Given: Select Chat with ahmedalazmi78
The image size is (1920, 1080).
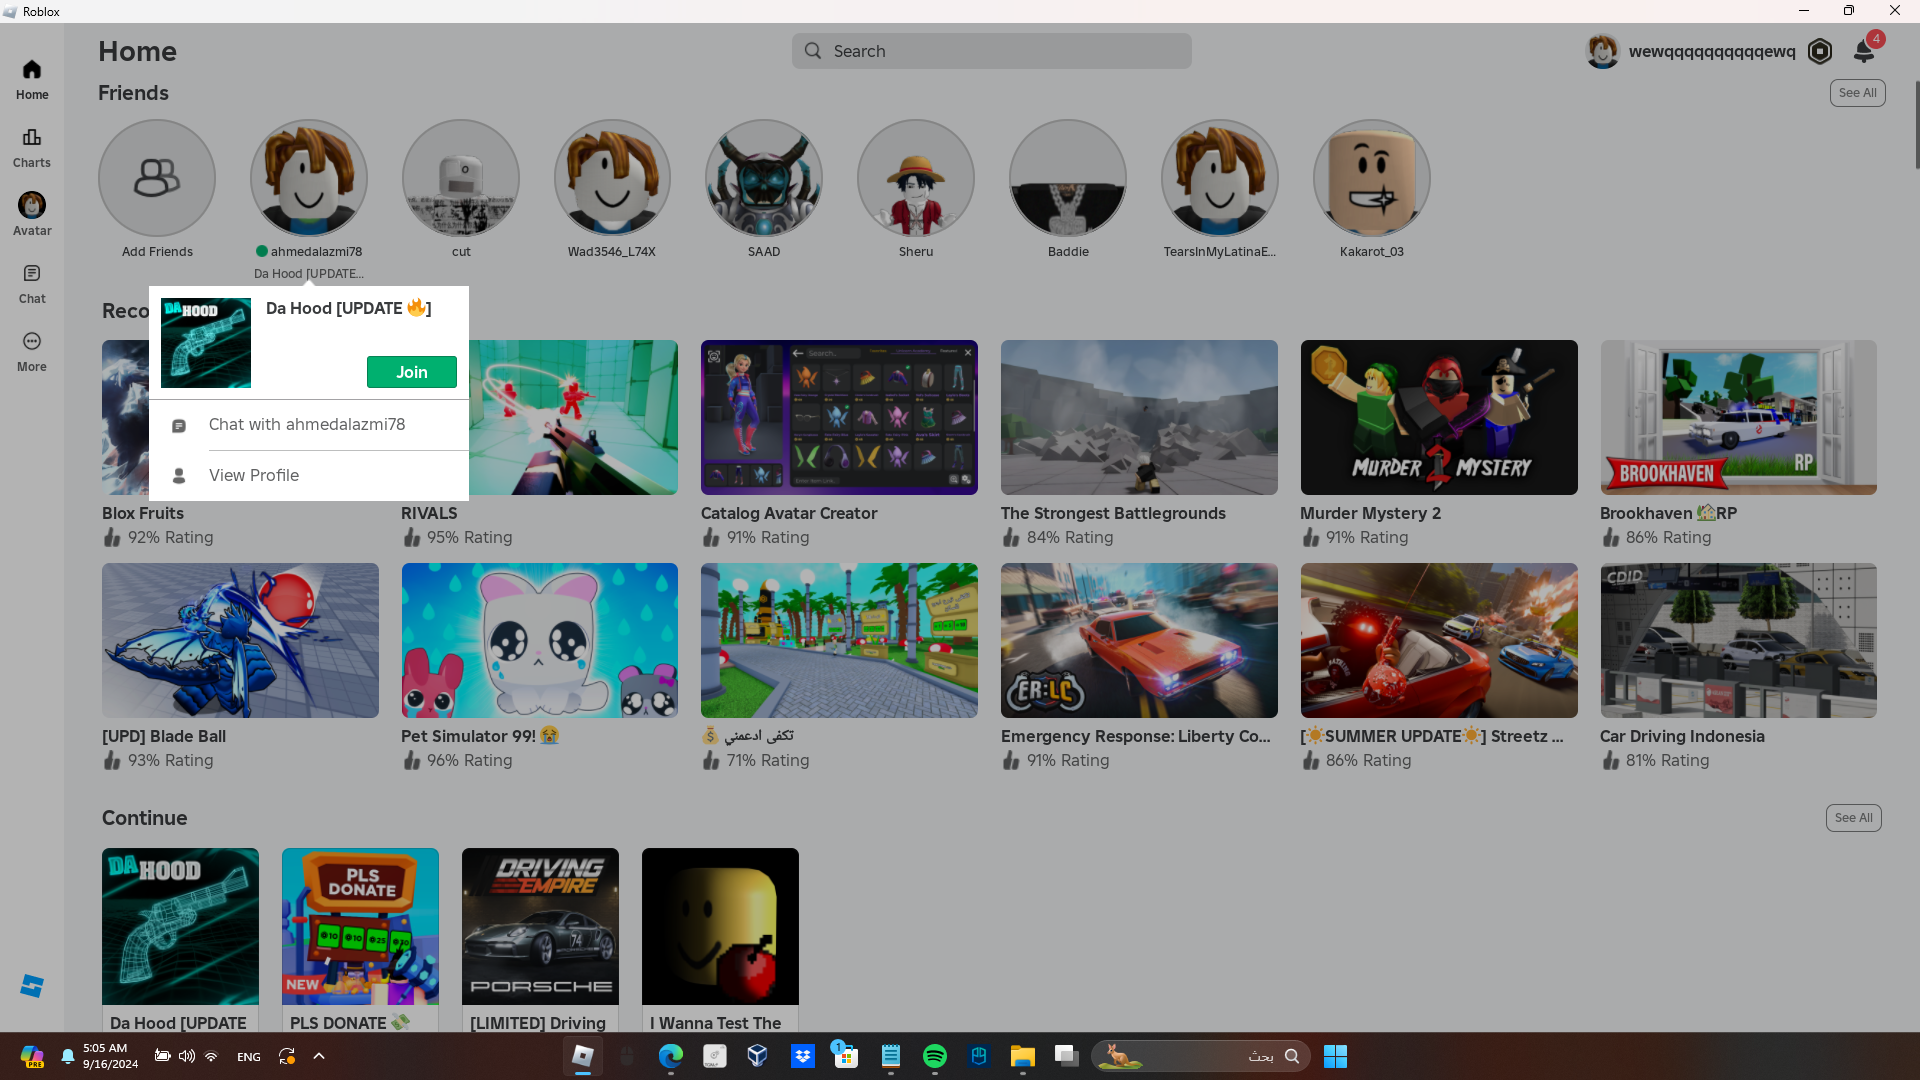Looking at the screenshot, I should coord(307,425).
